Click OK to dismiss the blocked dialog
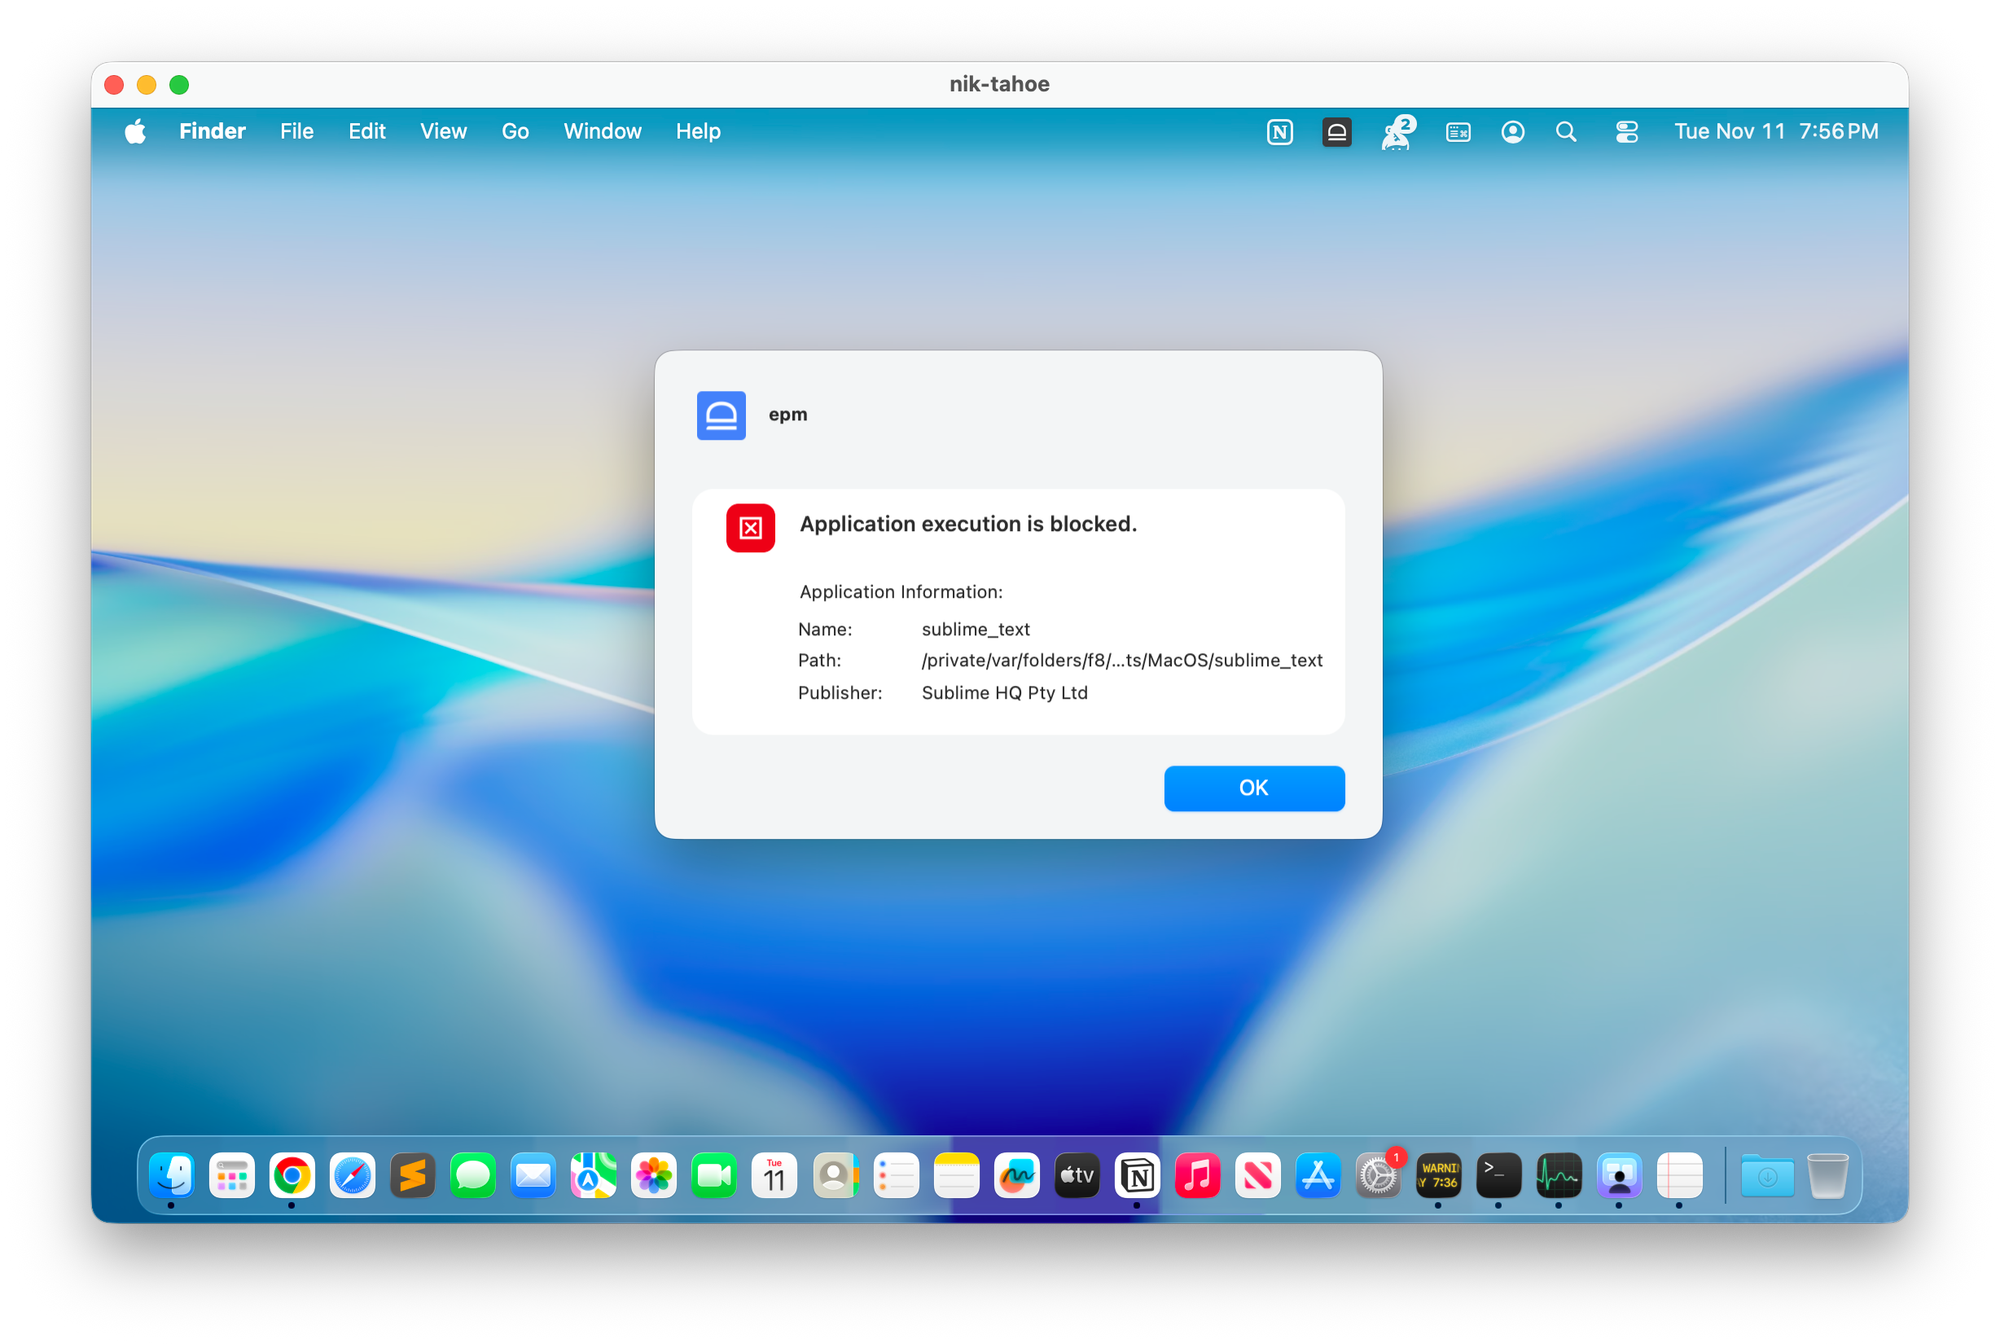 point(1253,788)
